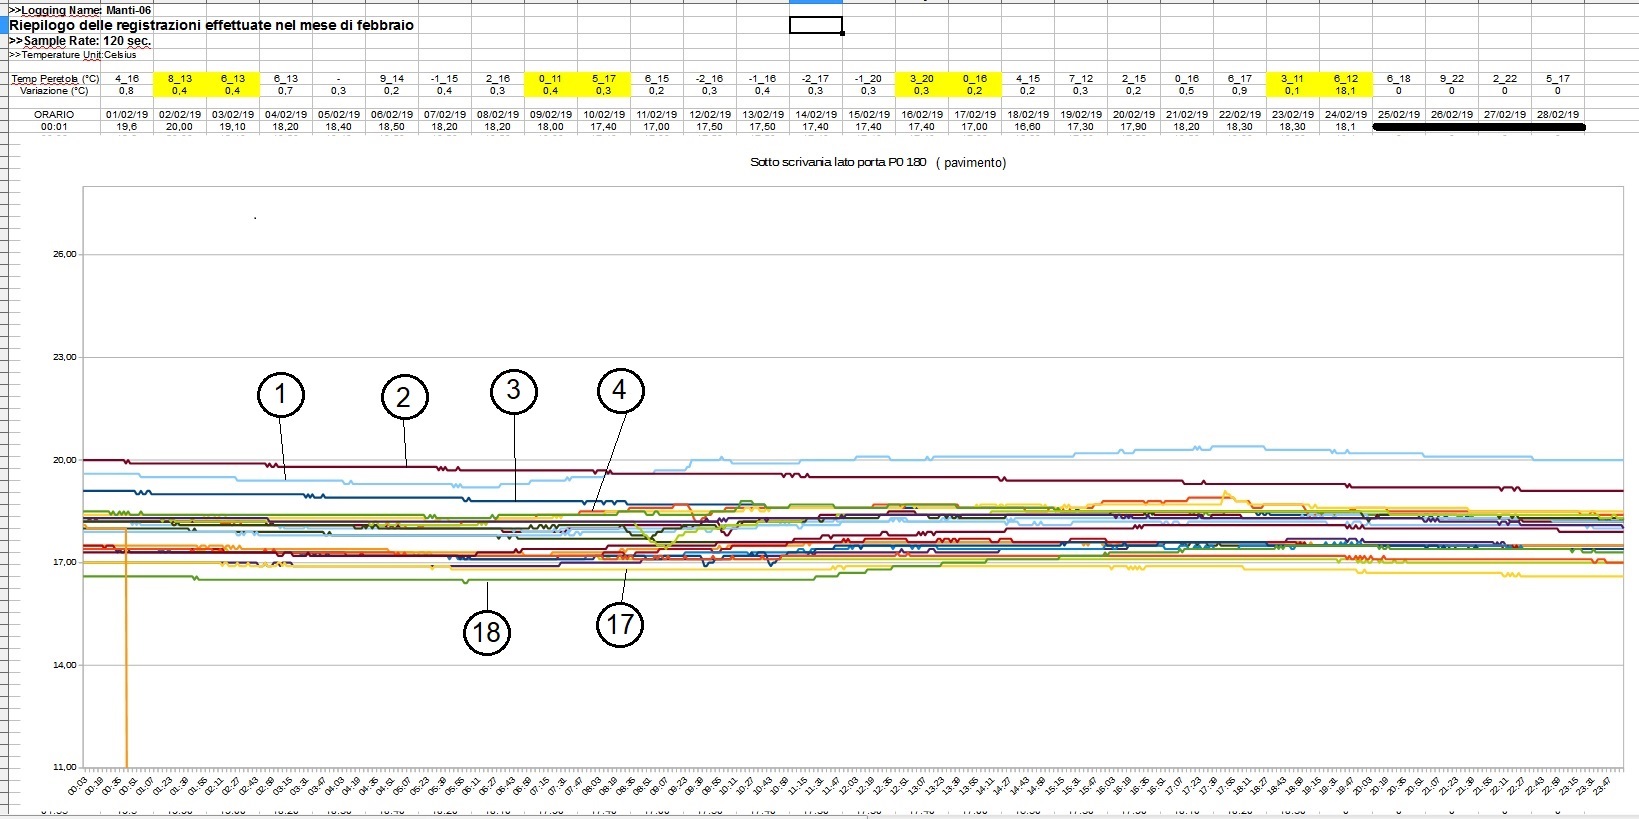Image resolution: width=1639 pixels, height=819 pixels.
Task: Click the 20,00 y-axis label
Action: (x=64, y=460)
